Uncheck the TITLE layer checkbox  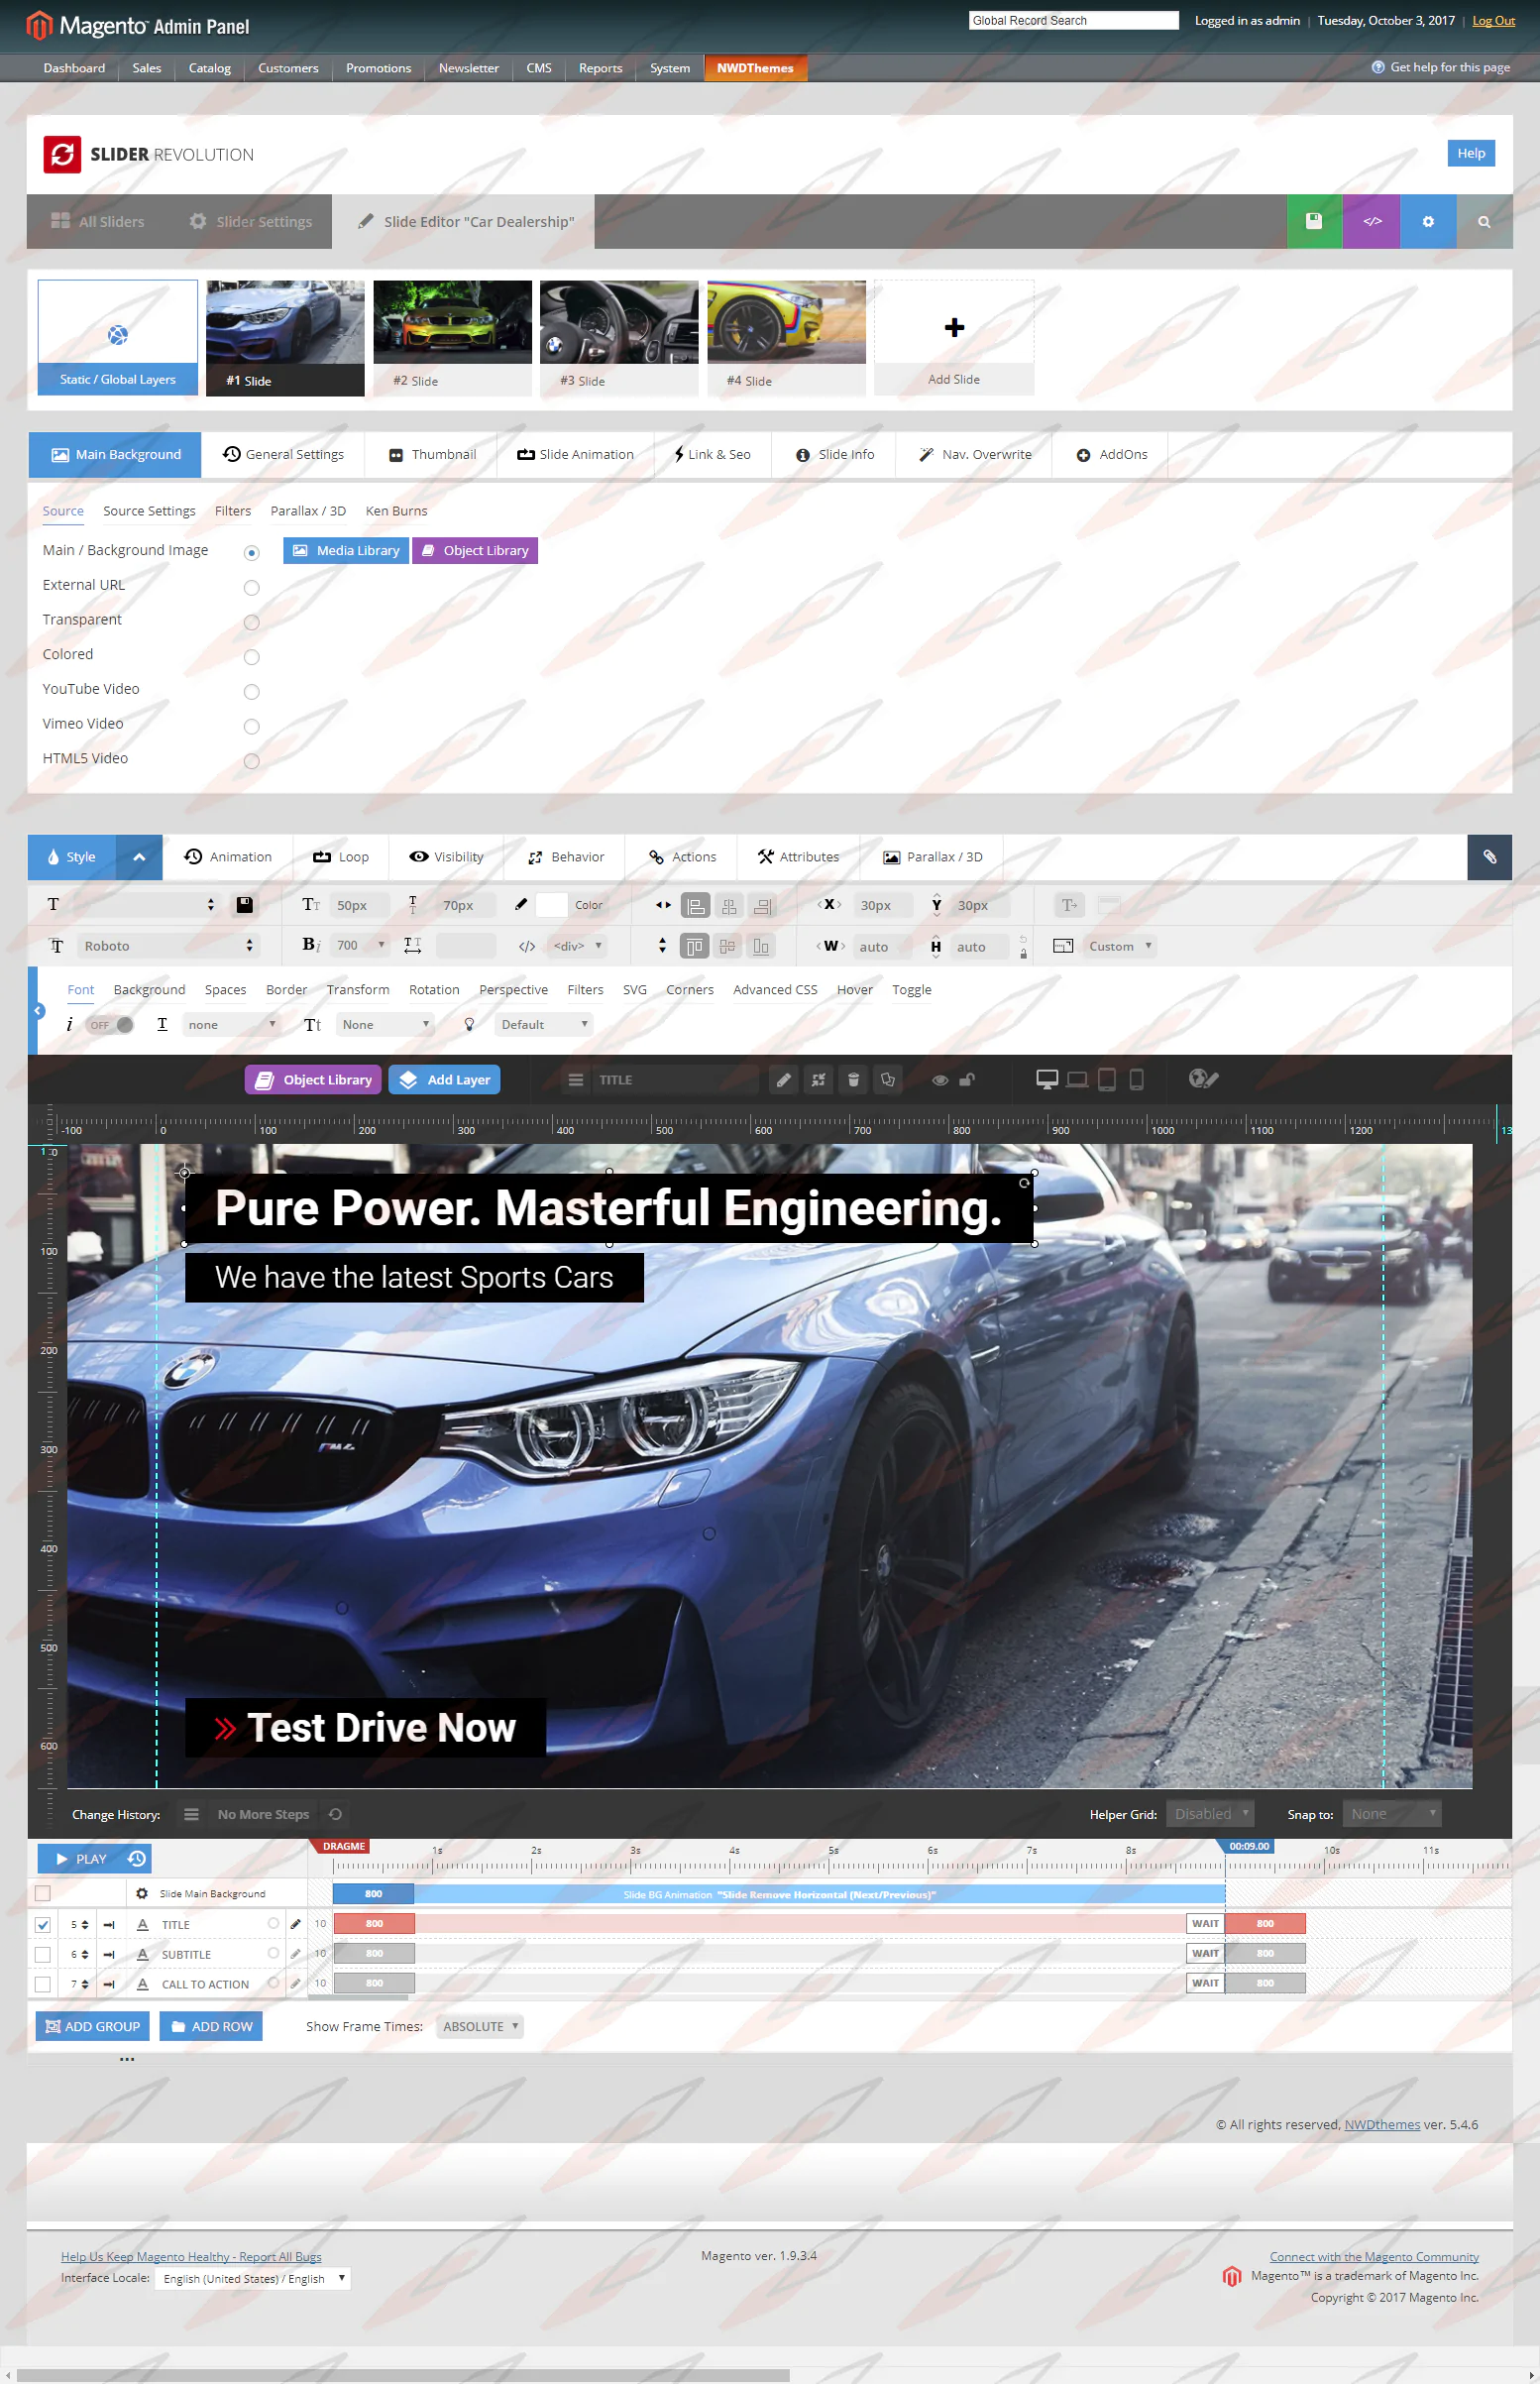pyautogui.click(x=43, y=1924)
